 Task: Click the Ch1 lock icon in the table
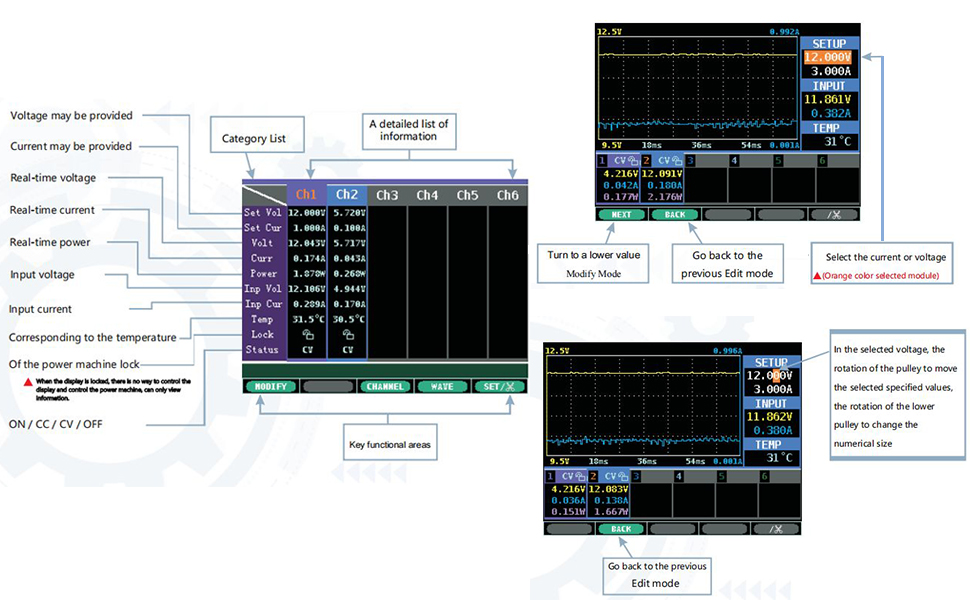click(x=307, y=335)
